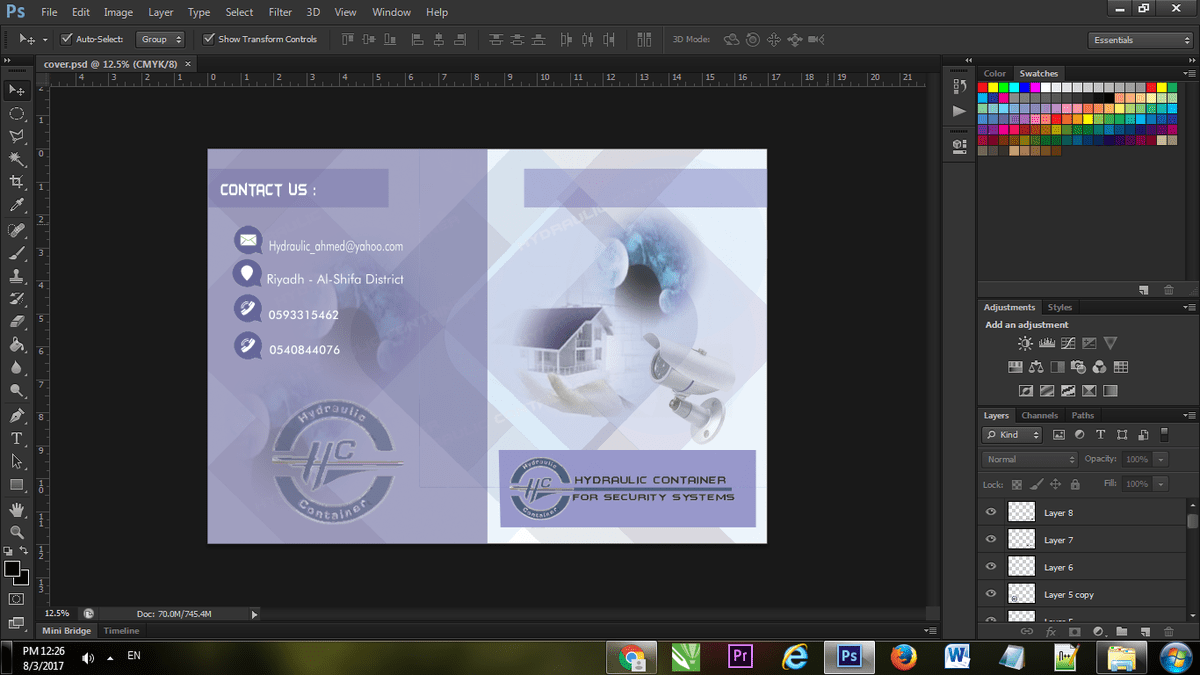Hide Layer 8 visibility eye
Screen dimensions: 1200x675
pyautogui.click(x=991, y=512)
